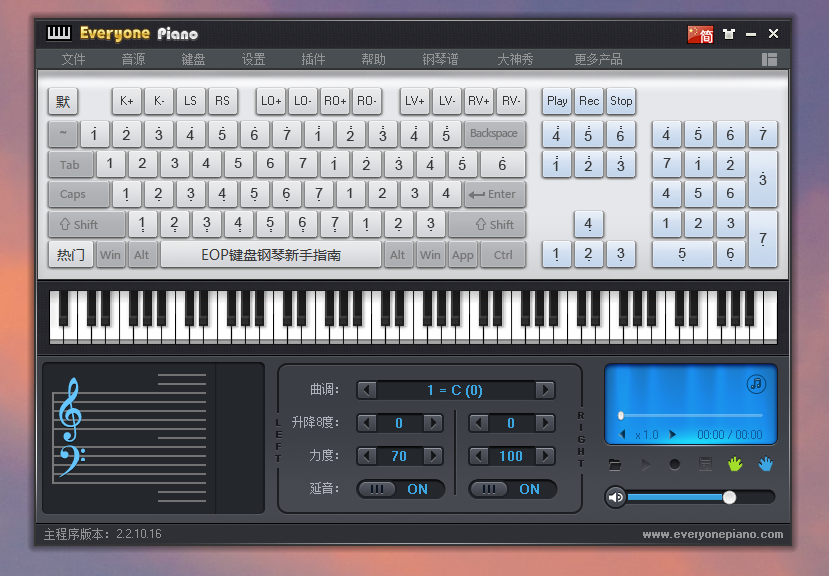Viewport: 829px width, 576px height.
Task: Toggle the blue right-hand icon
Action: pyautogui.click(x=765, y=464)
